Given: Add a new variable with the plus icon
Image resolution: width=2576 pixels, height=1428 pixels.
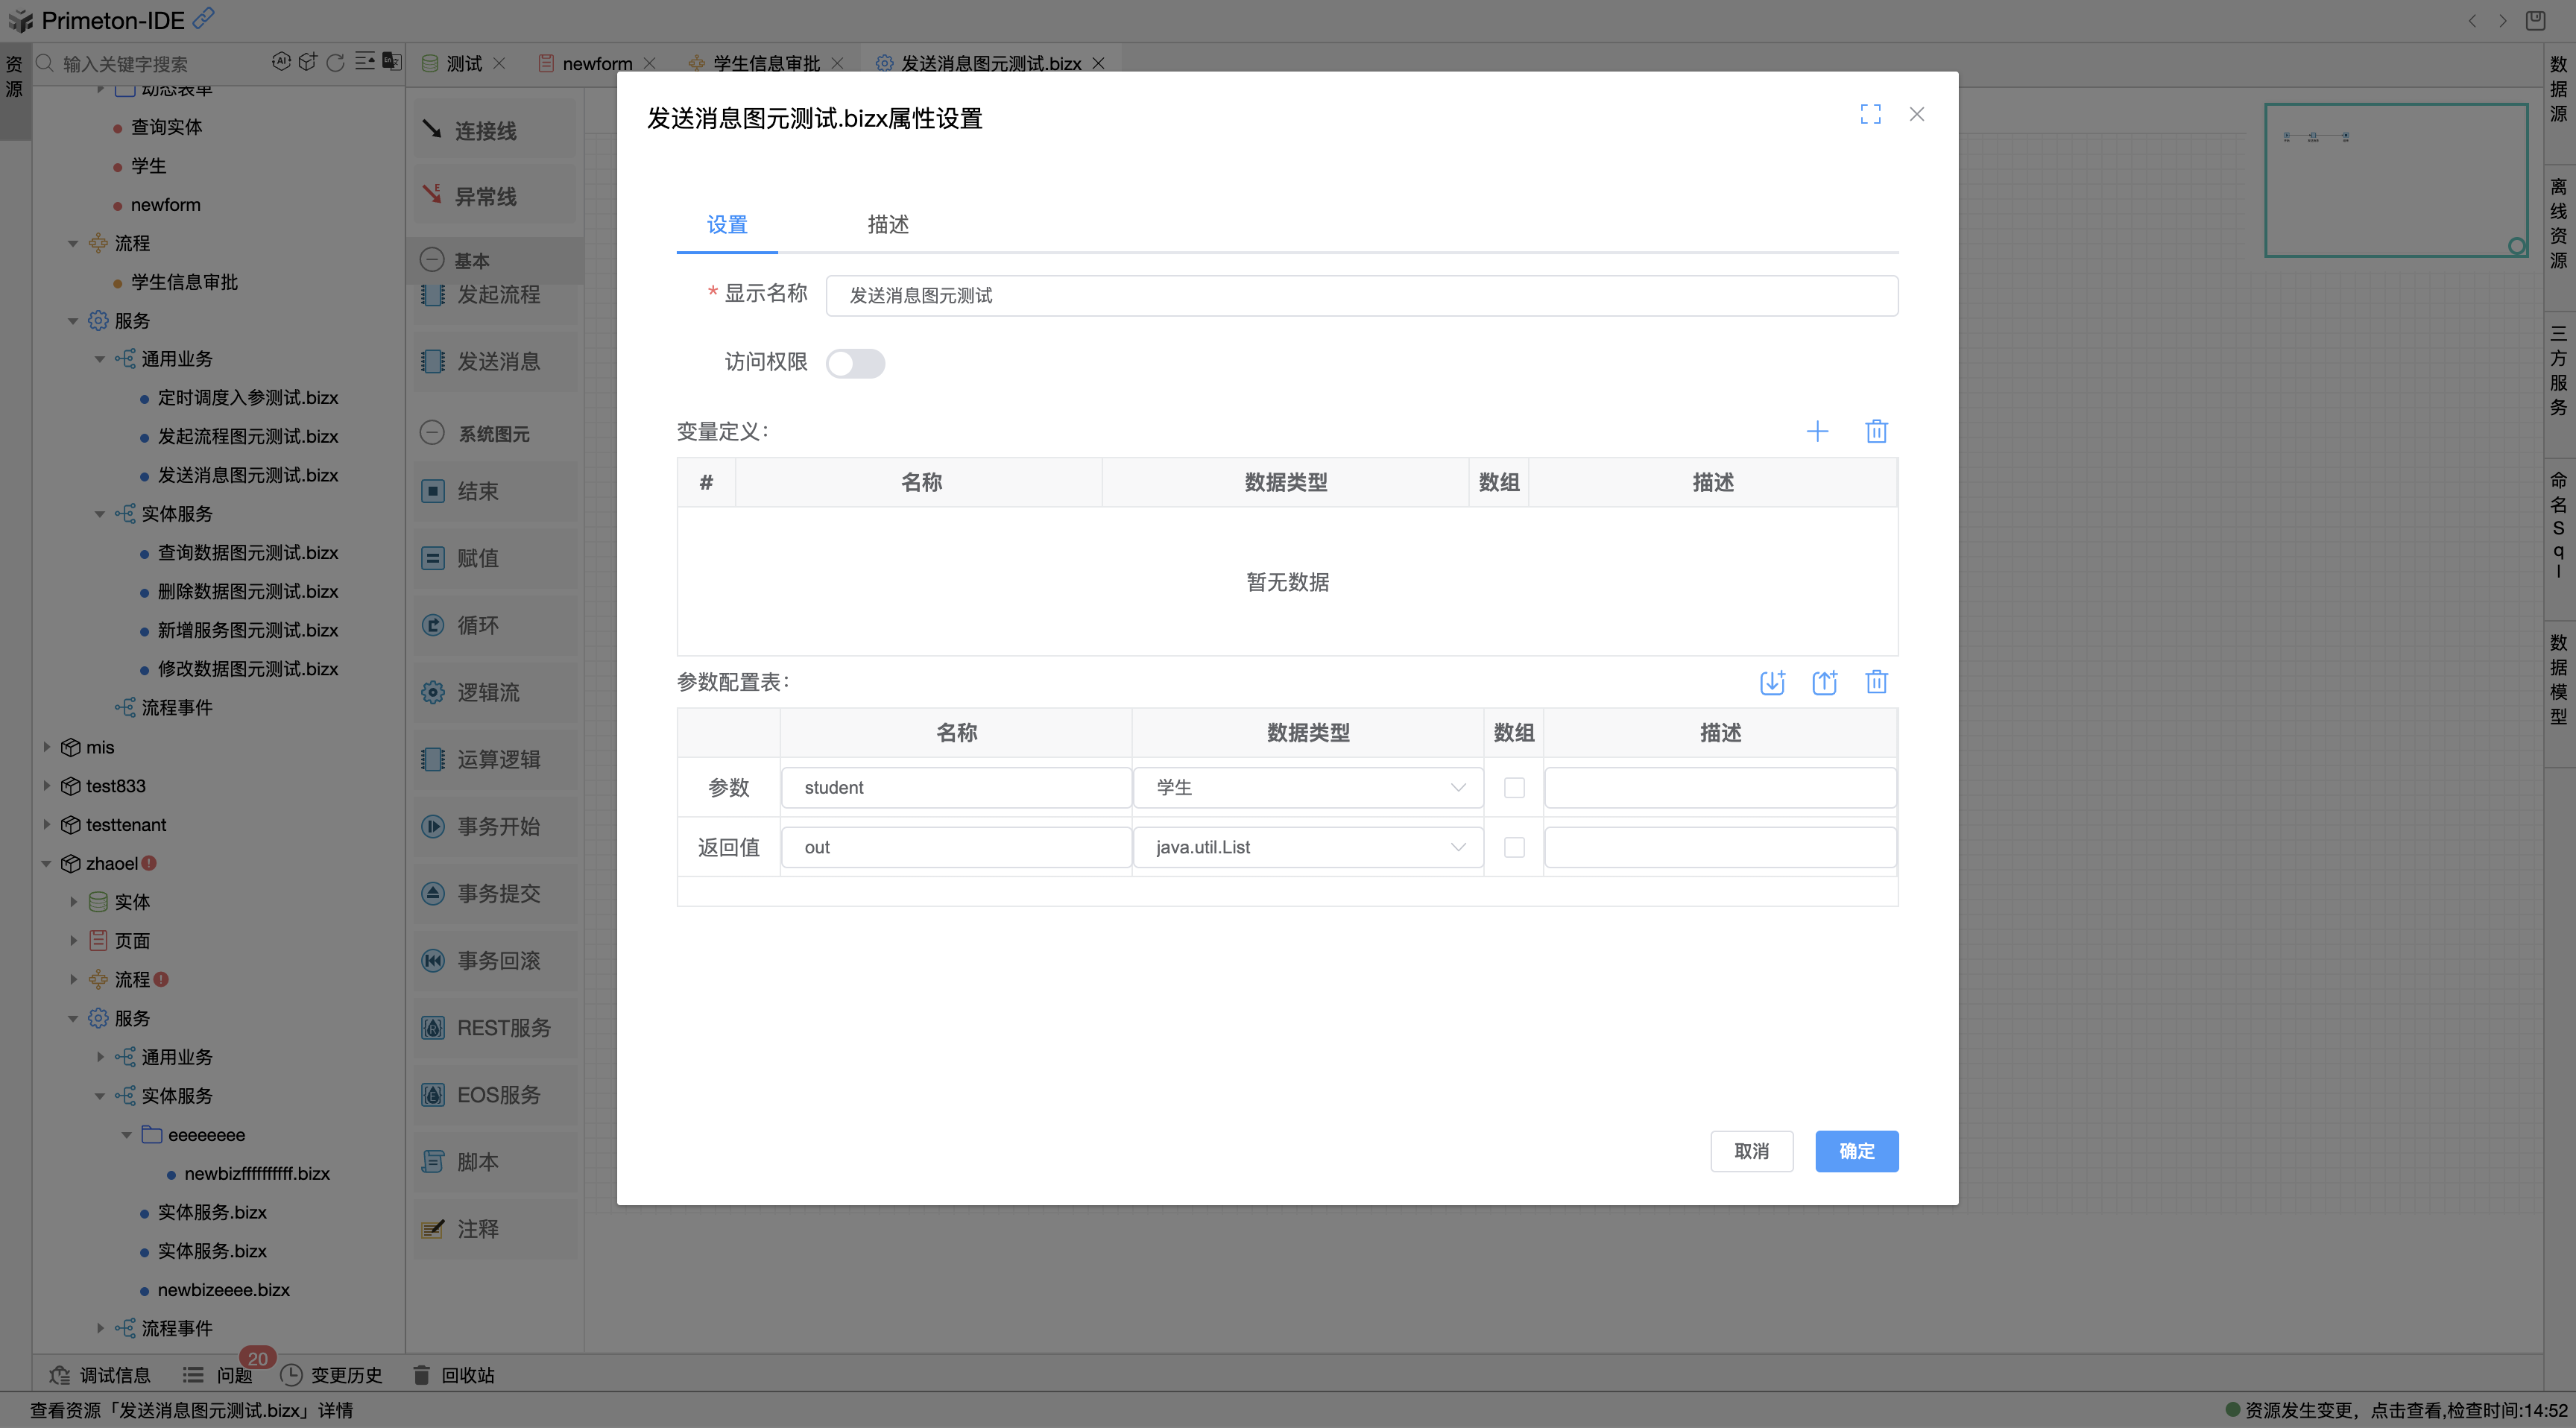Looking at the screenshot, I should point(1818,431).
